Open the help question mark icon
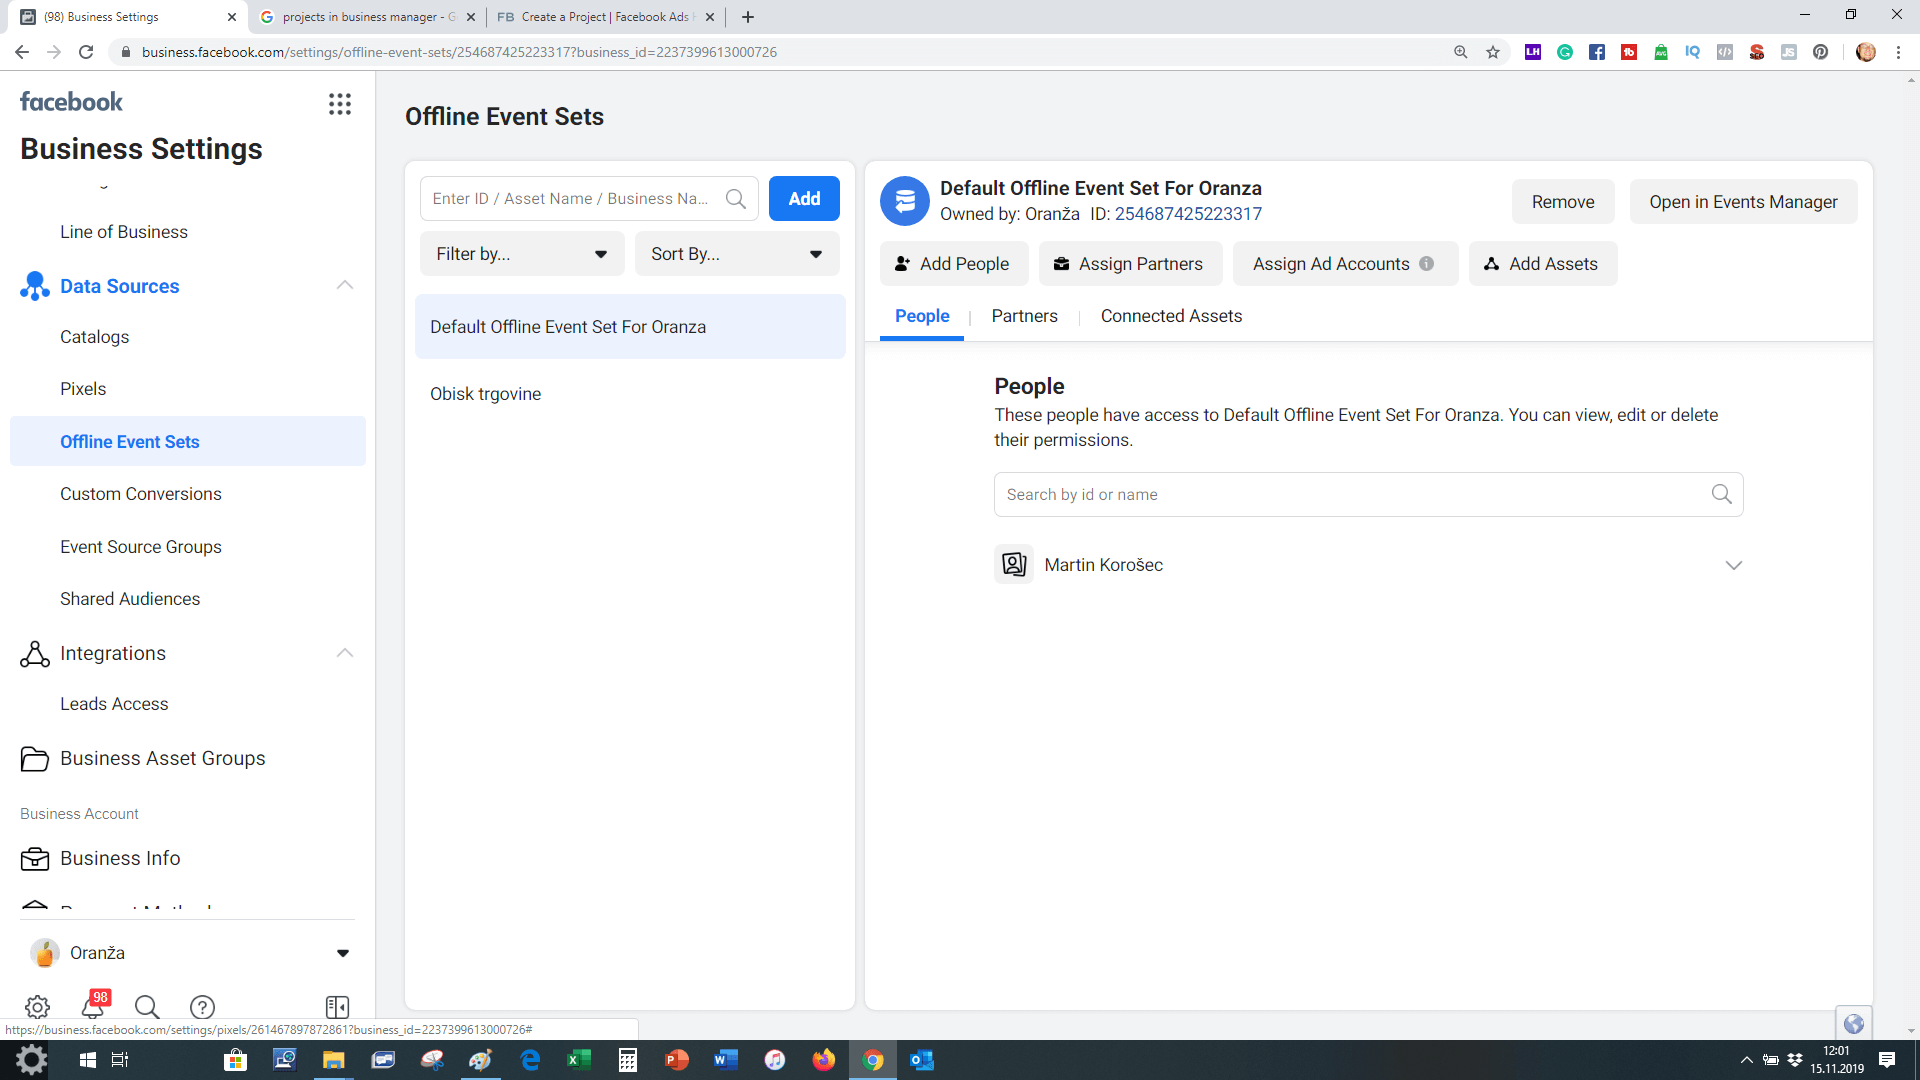The height and width of the screenshot is (1080, 1920). tap(202, 1006)
